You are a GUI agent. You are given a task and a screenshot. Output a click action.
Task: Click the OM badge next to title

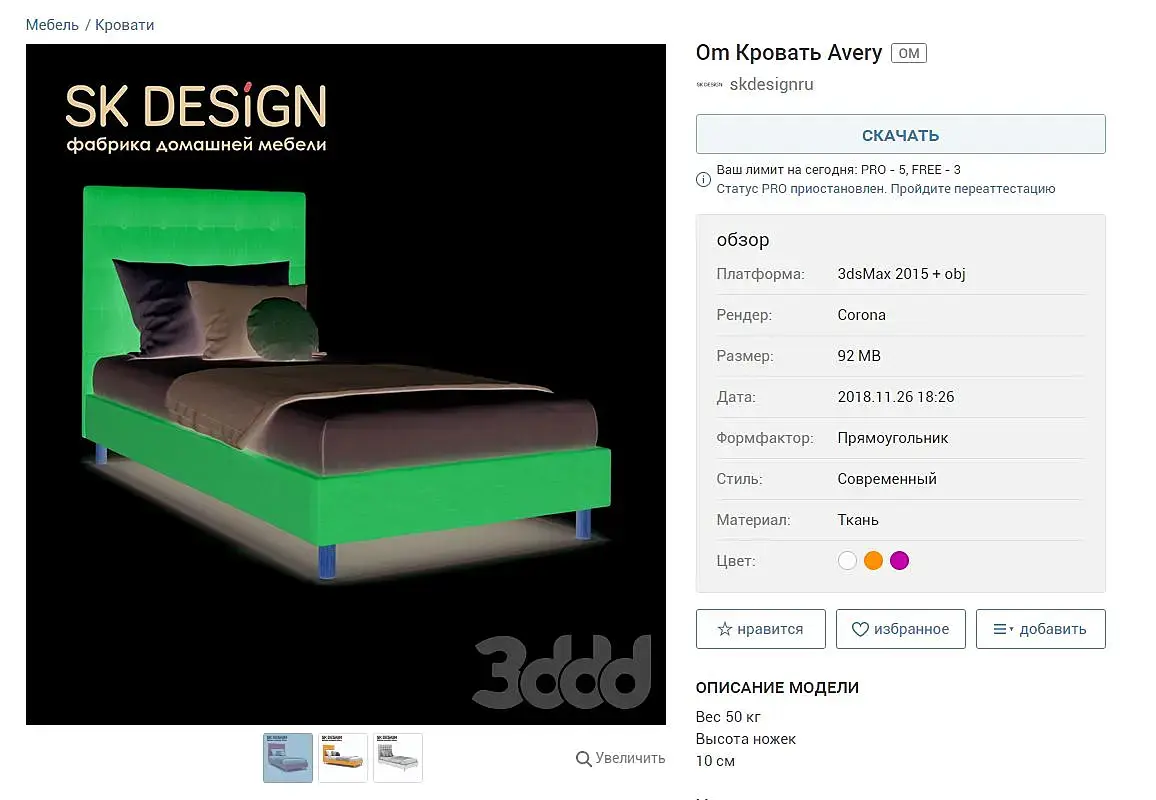click(x=908, y=53)
